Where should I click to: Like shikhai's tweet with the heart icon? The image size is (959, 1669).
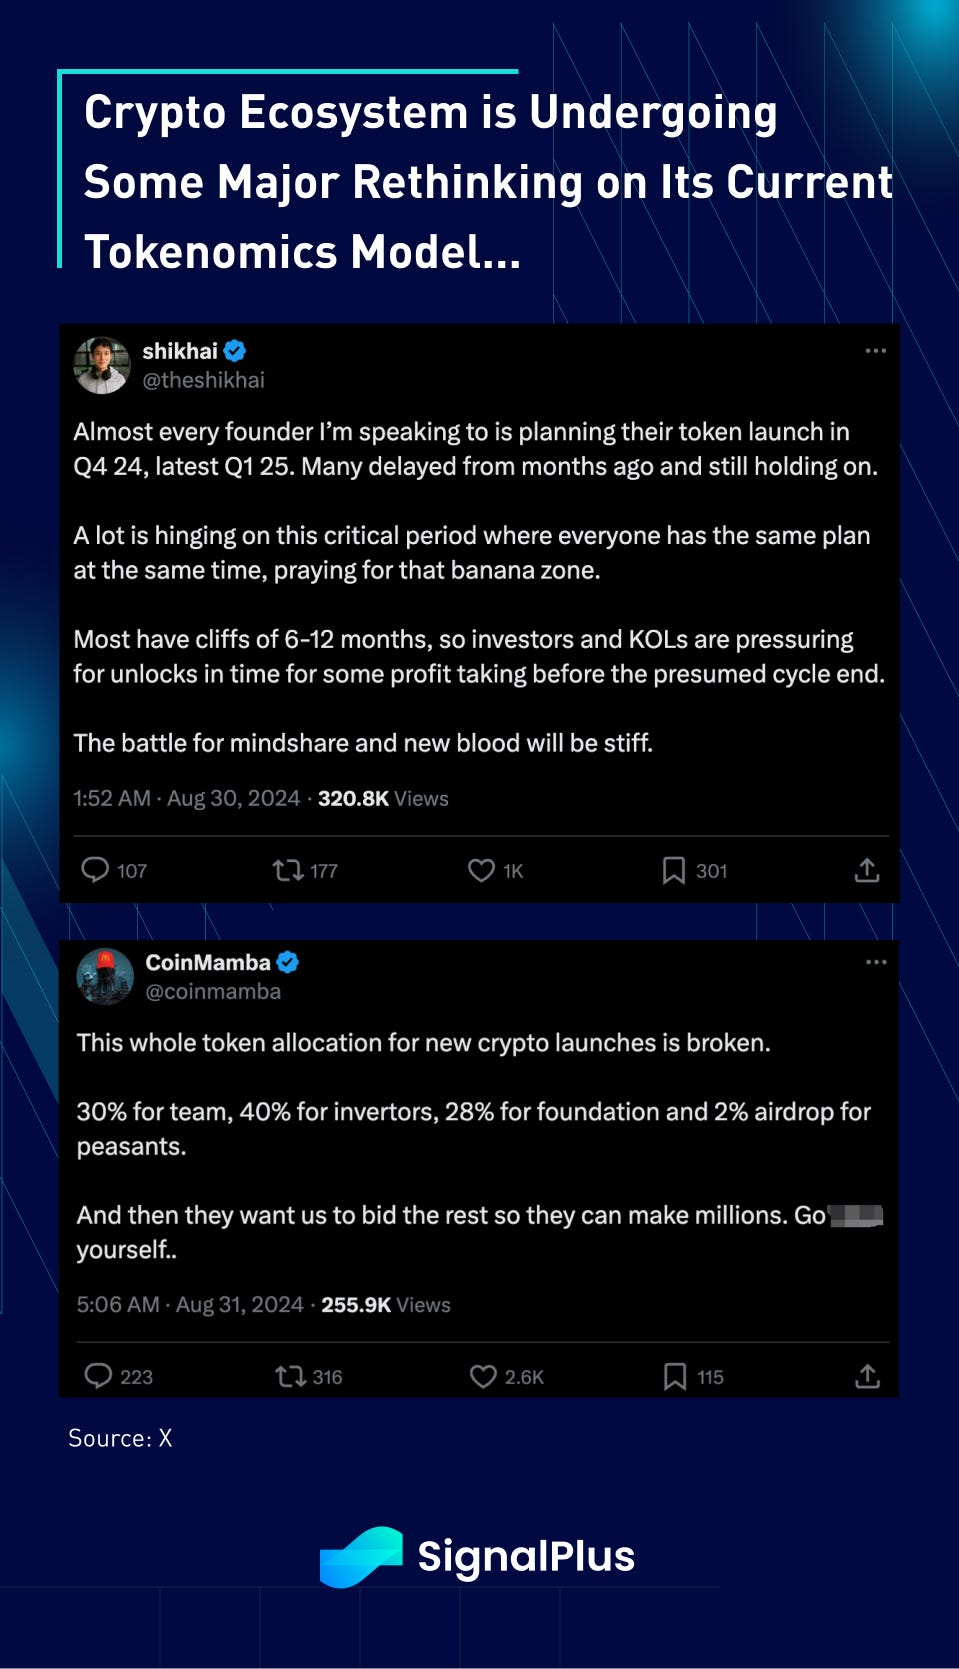point(481,870)
